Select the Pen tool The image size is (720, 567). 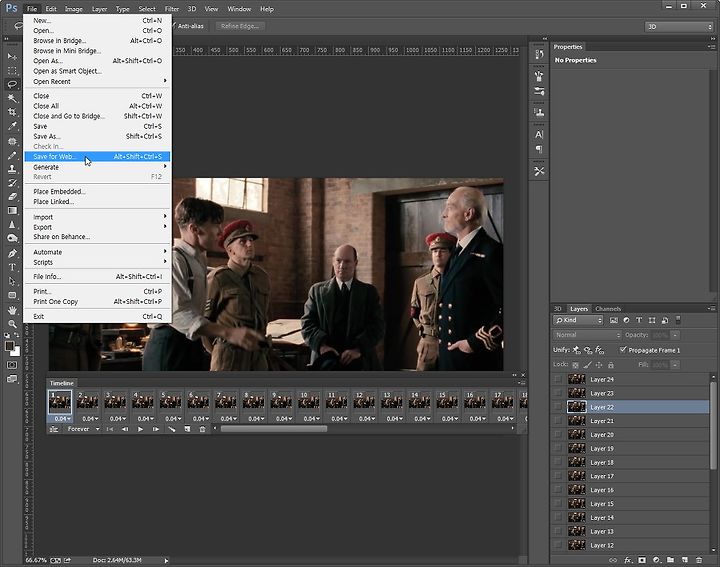pyautogui.click(x=12, y=253)
